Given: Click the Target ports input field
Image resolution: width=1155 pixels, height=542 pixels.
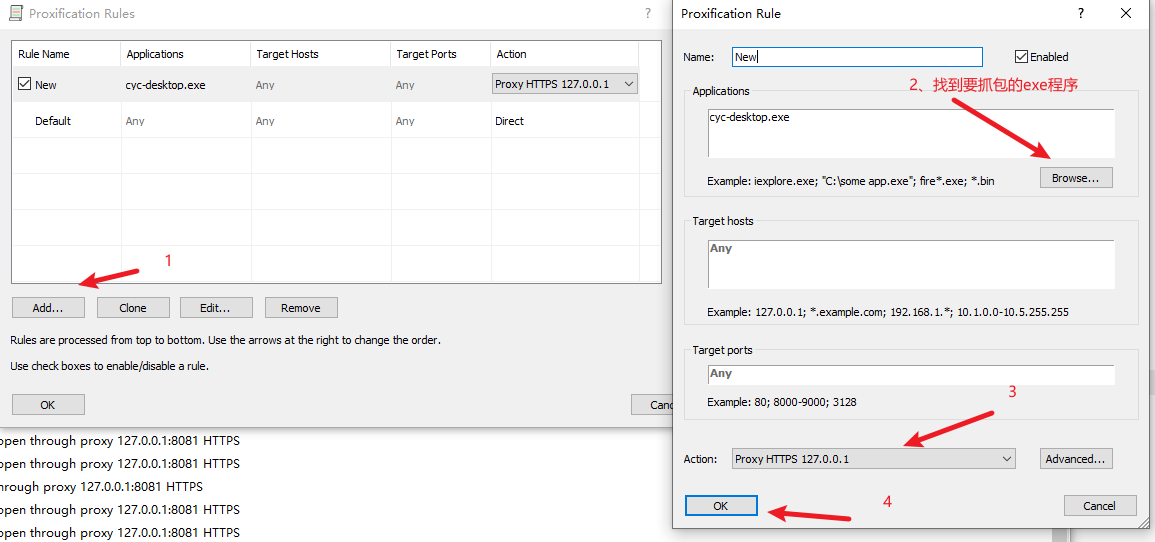Looking at the screenshot, I should [x=910, y=374].
